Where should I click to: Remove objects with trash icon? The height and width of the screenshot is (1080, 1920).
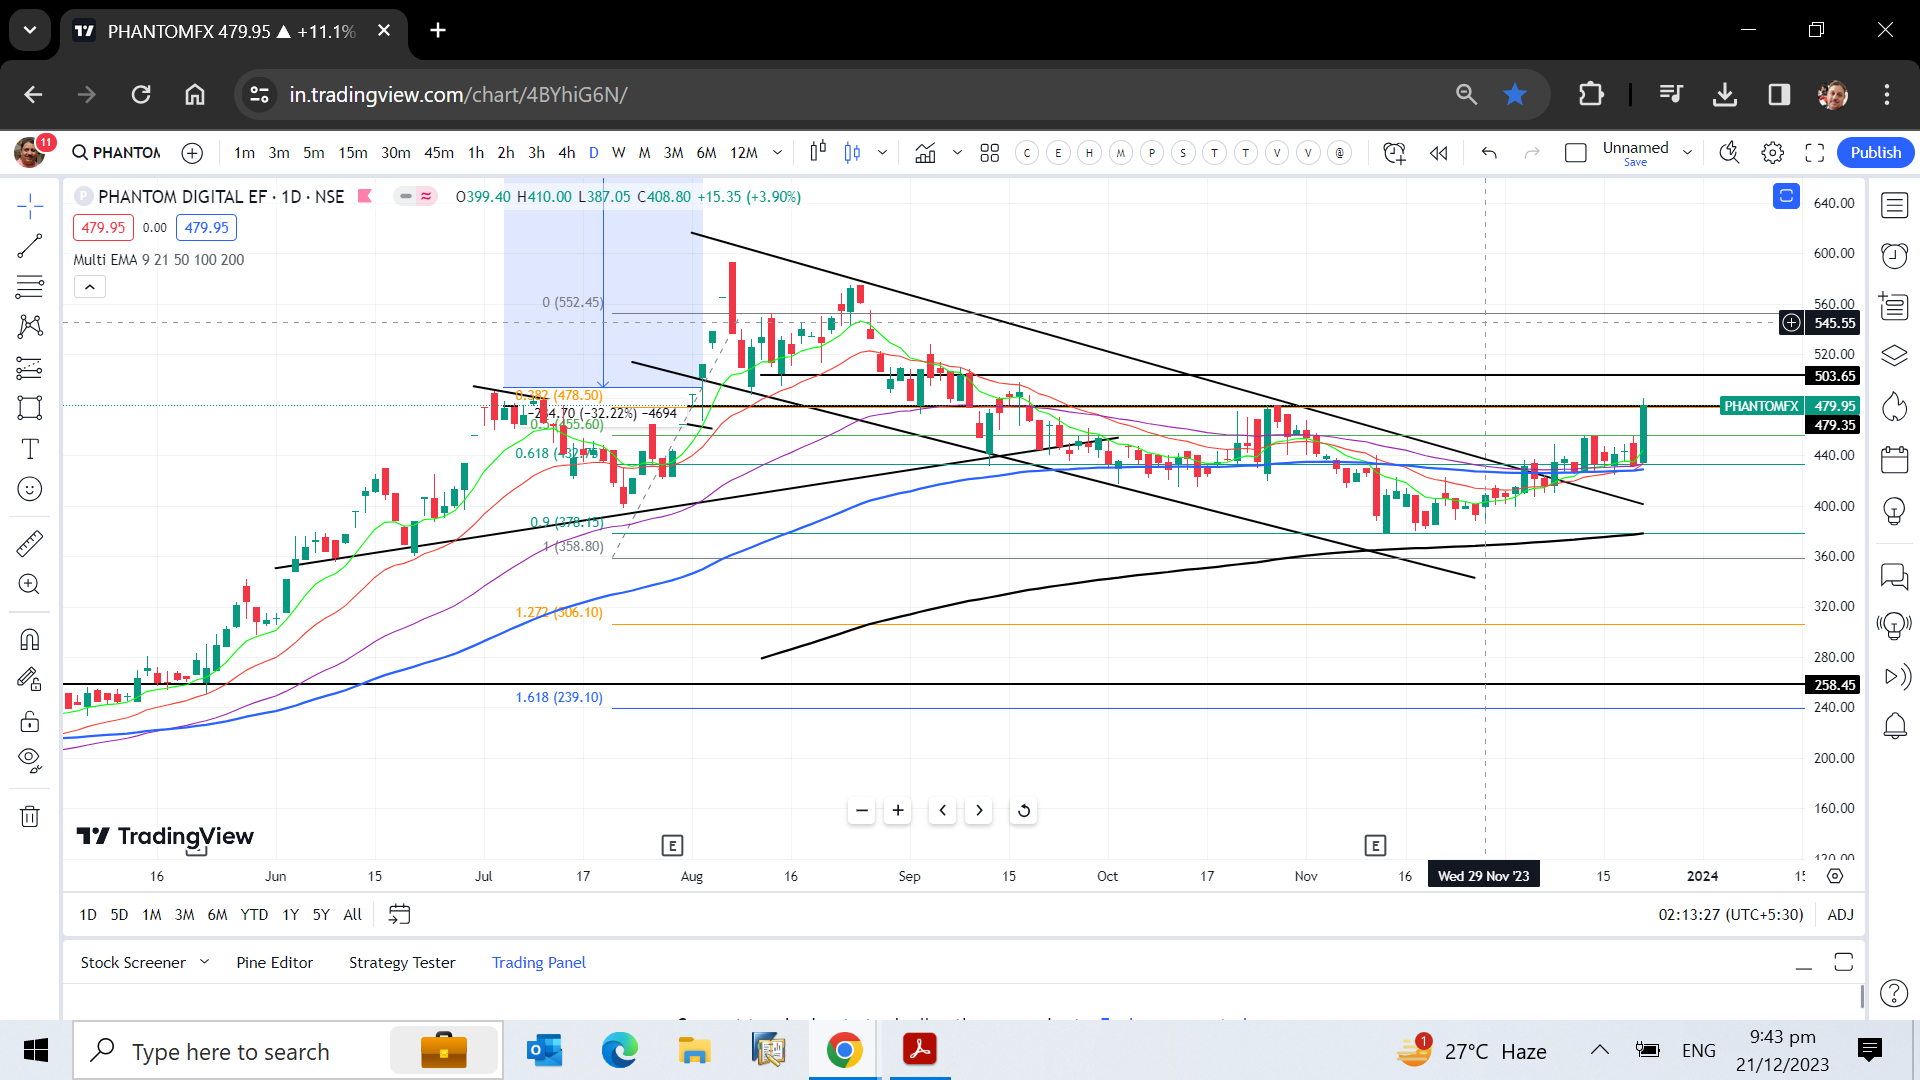[x=30, y=816]
